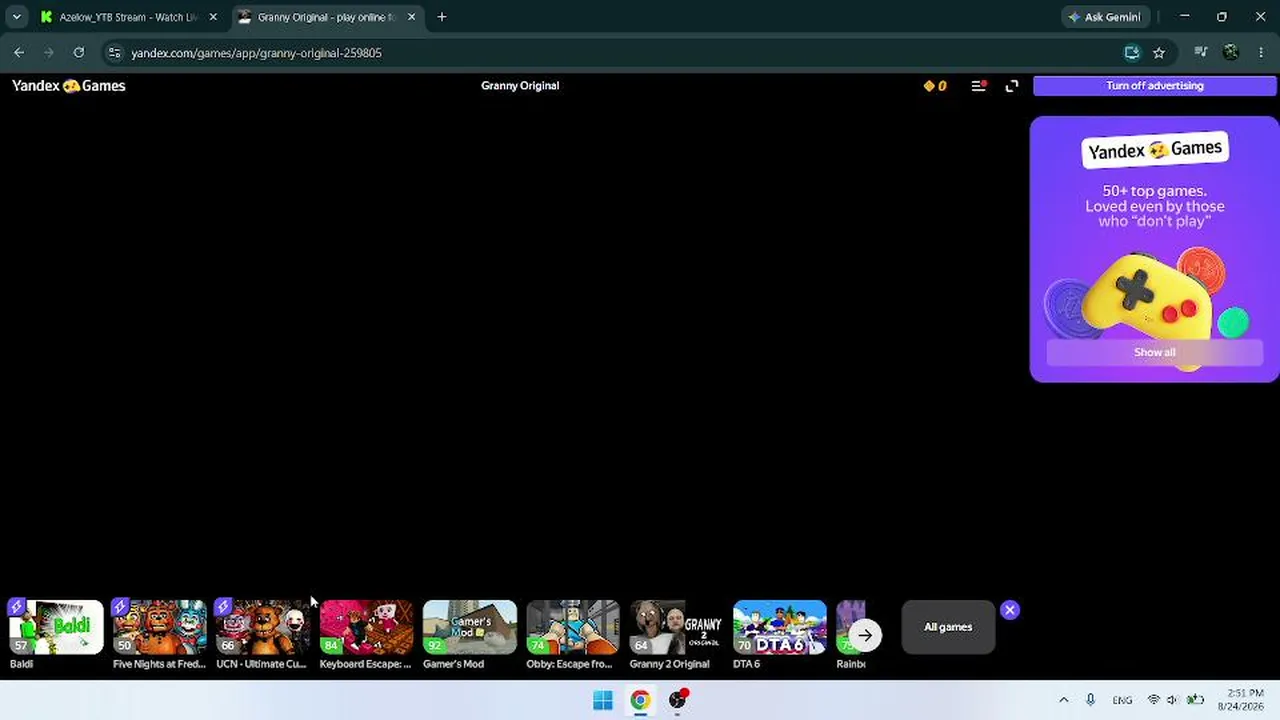Close the Azelow_YTB Stream tab
The image size is (1280, 720).
coord(213,17)
